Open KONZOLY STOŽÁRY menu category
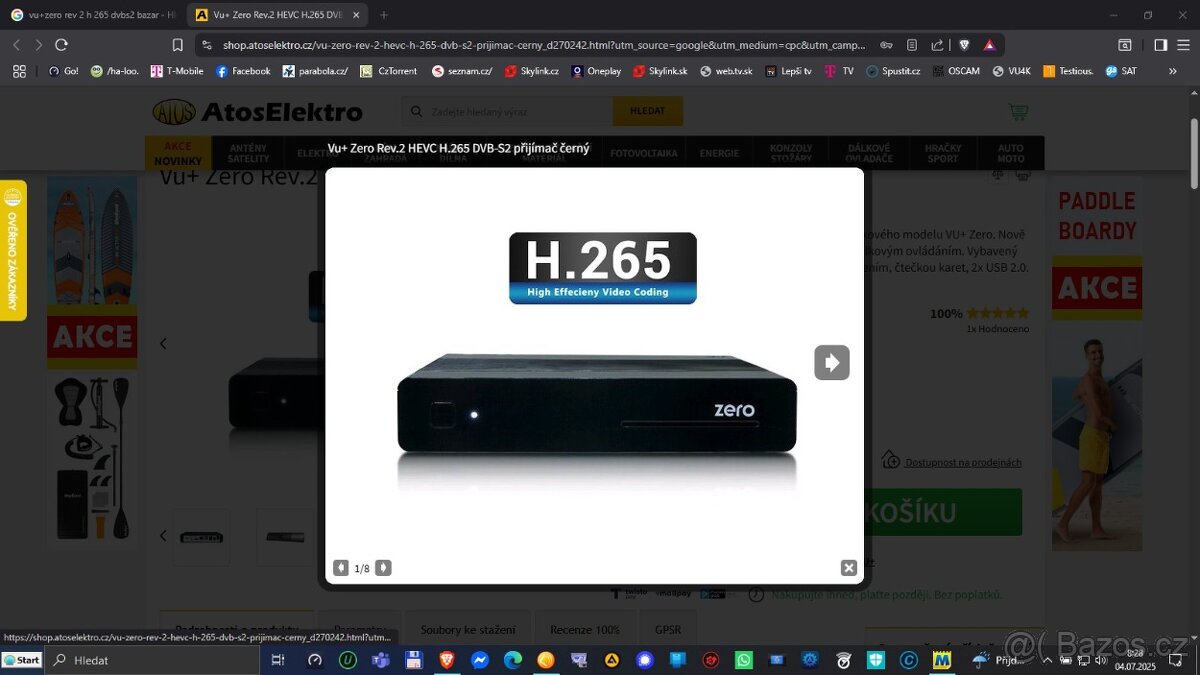The height and width of the screenshot is (675, 1200). [x=791, y=153]
